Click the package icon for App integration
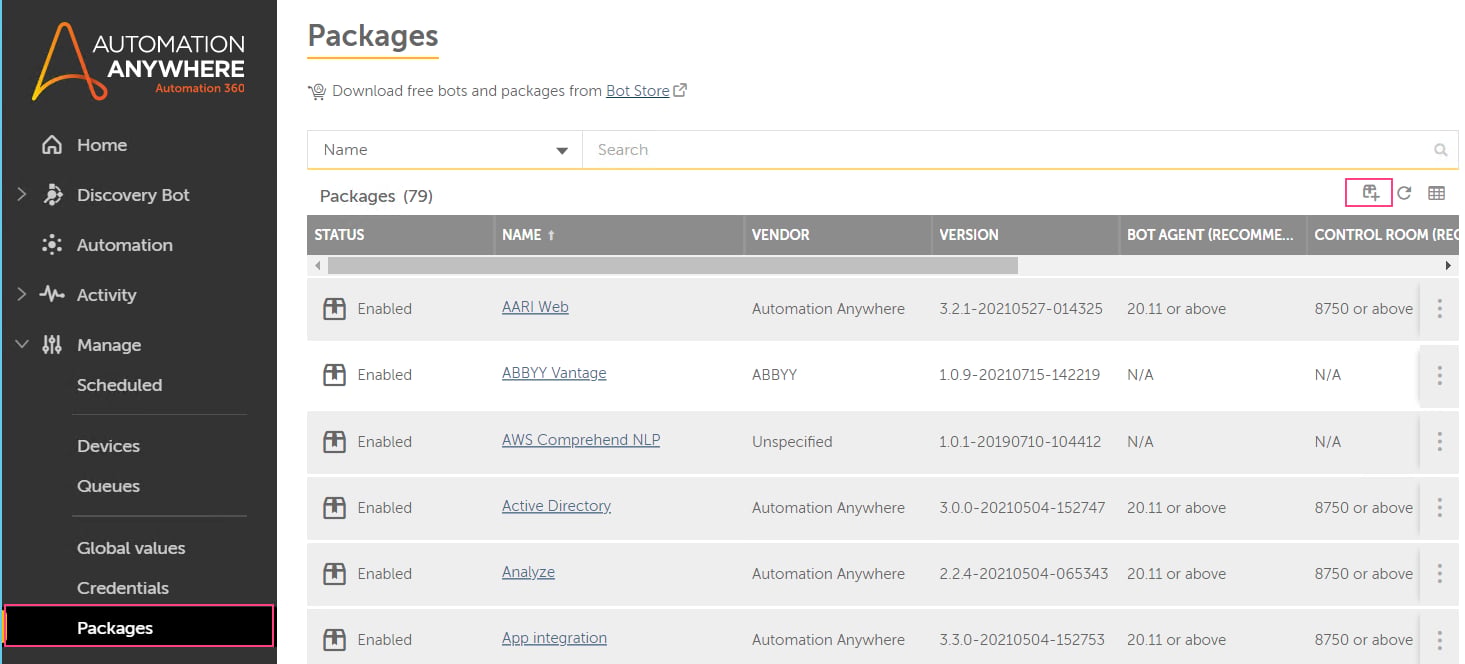Viewport: 1465px width, 664px height. (334, 640)
